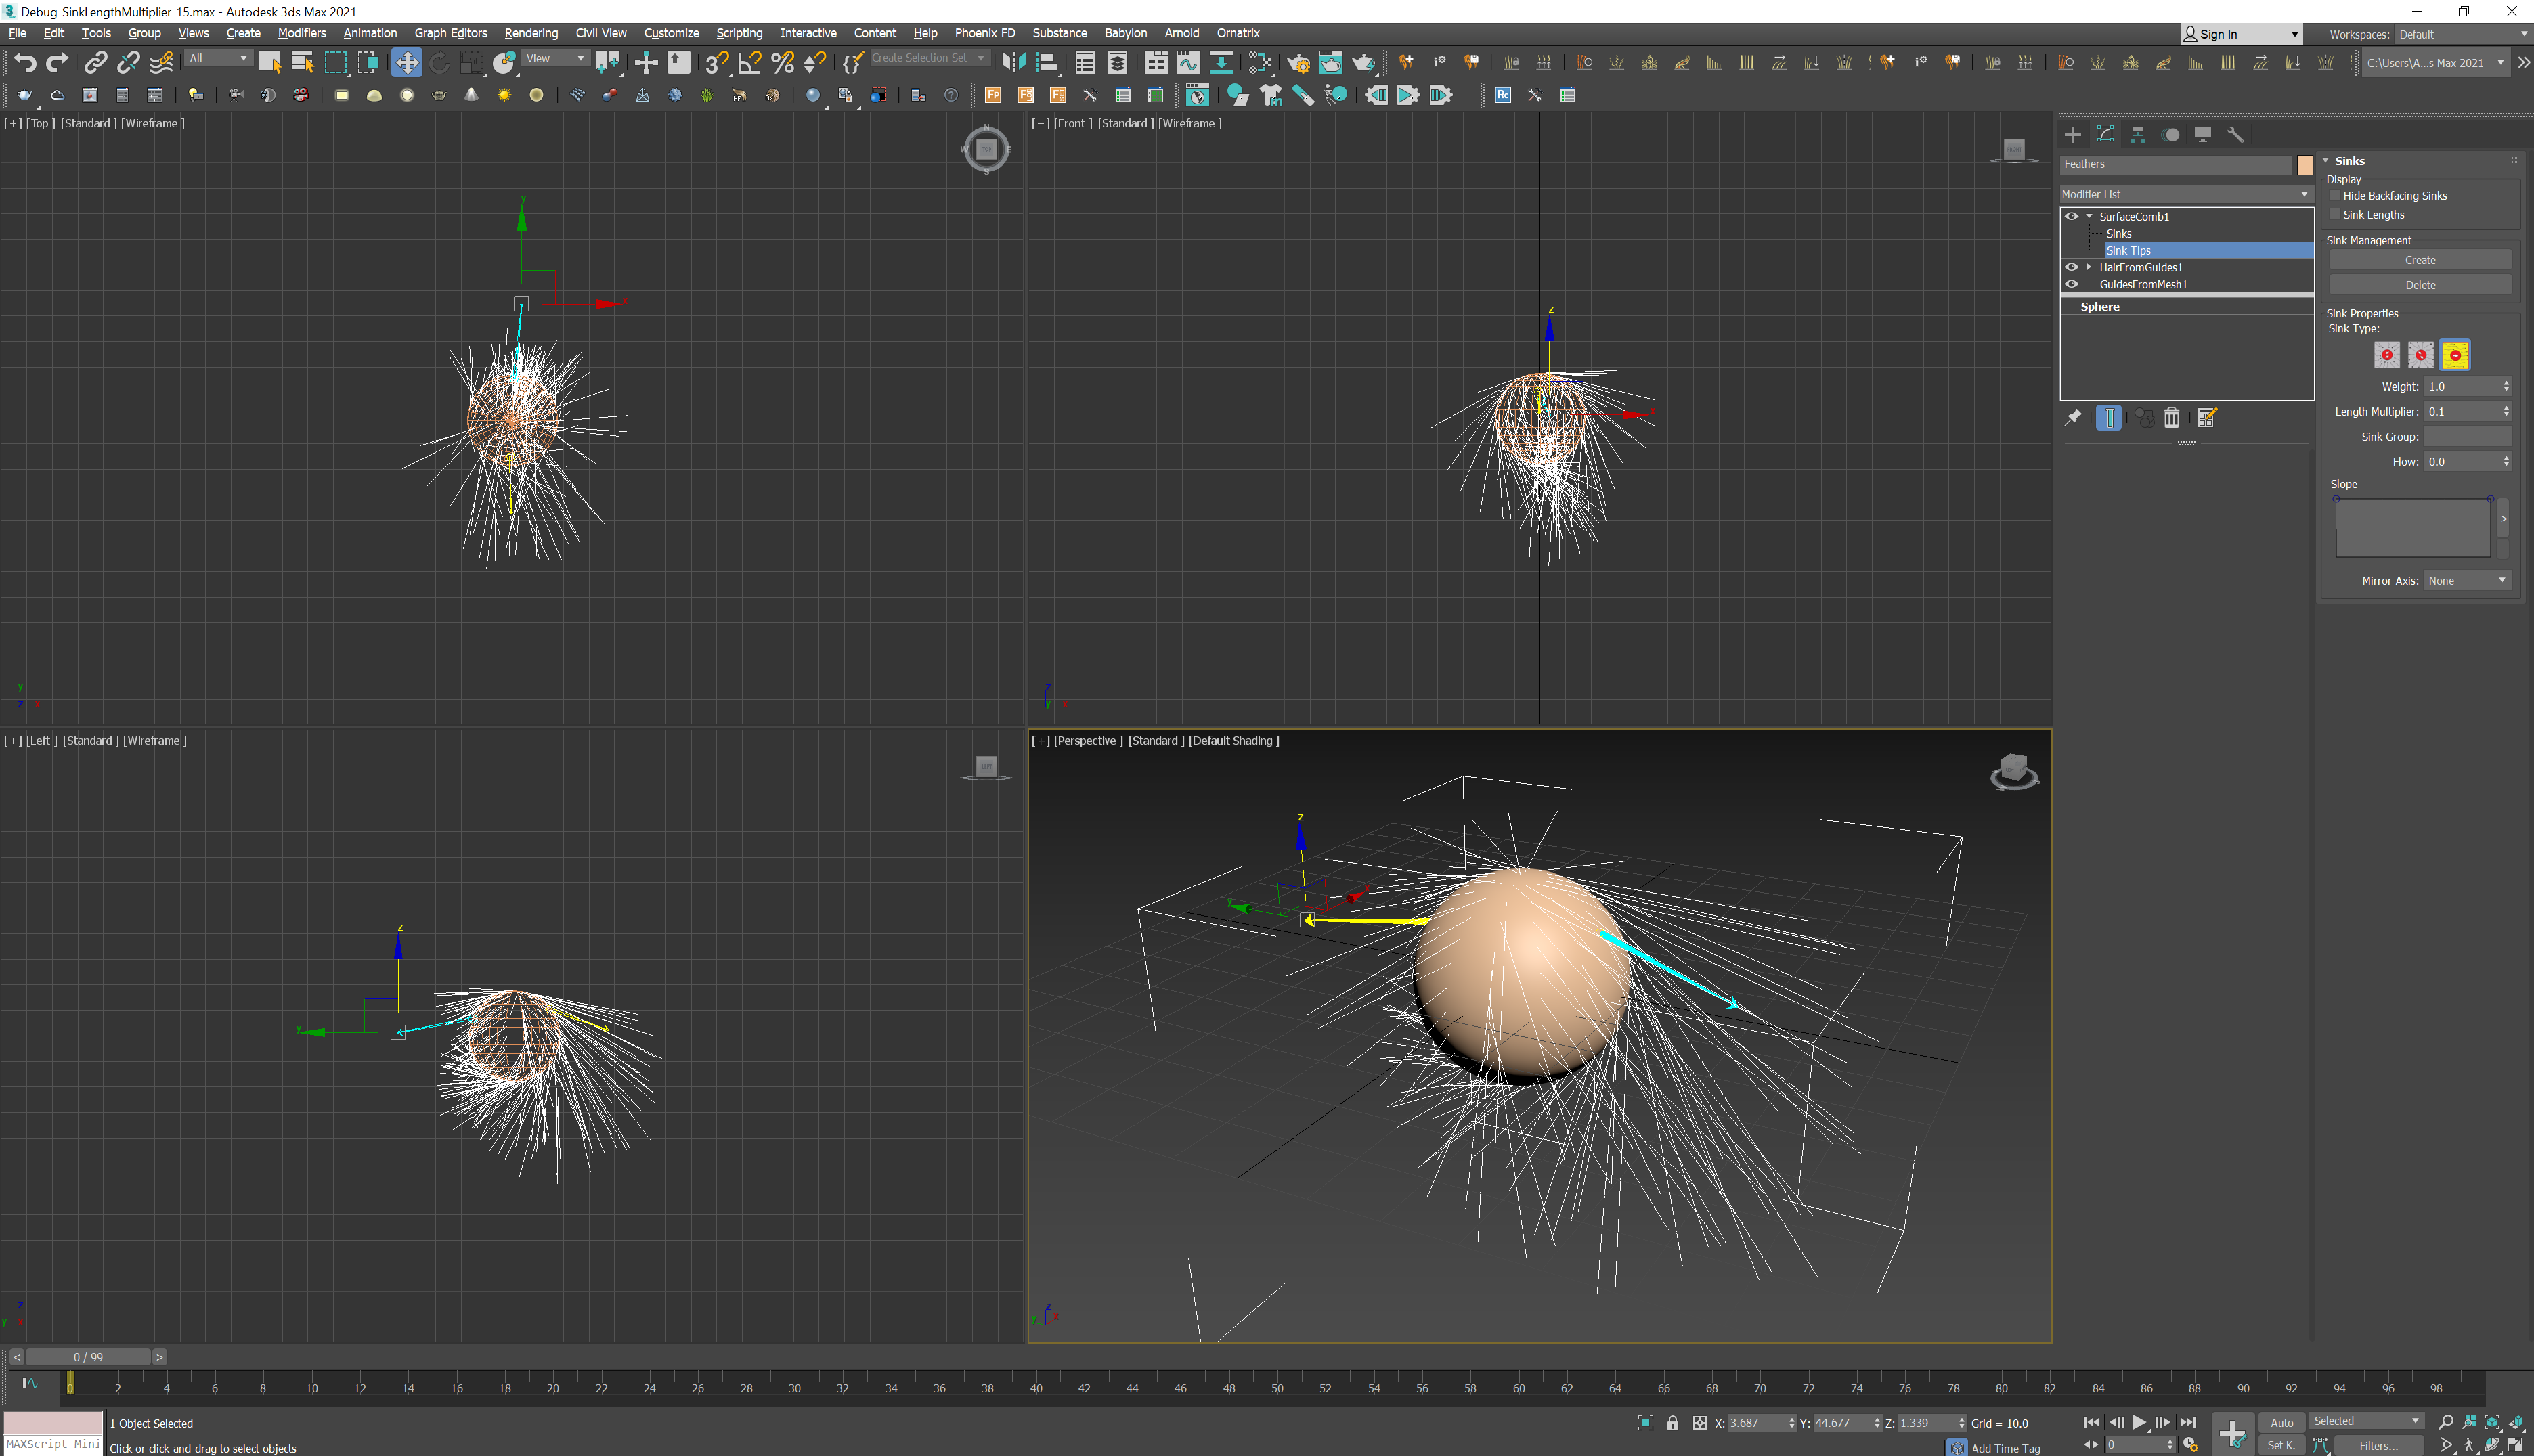Open Configure Modifier Sets icon
This screenshot has height=1456, width=2534.
coord(2207,418)
